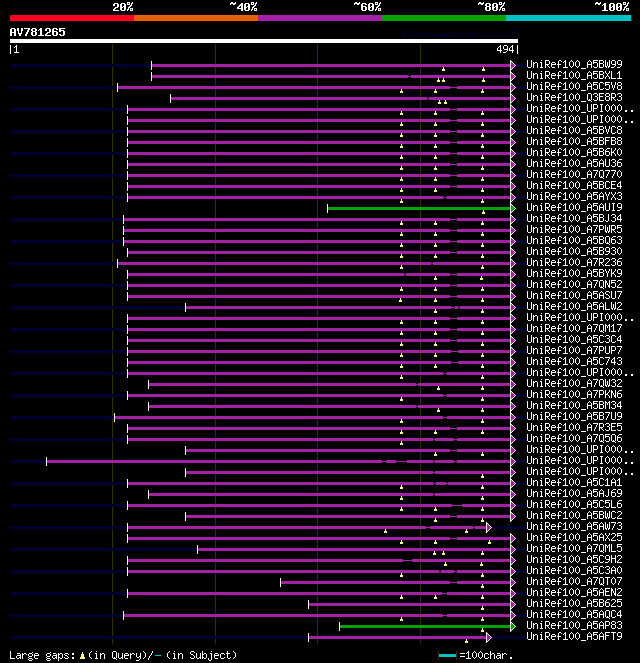Click the green A5AUI9 alignment bar

pos(418,208)
